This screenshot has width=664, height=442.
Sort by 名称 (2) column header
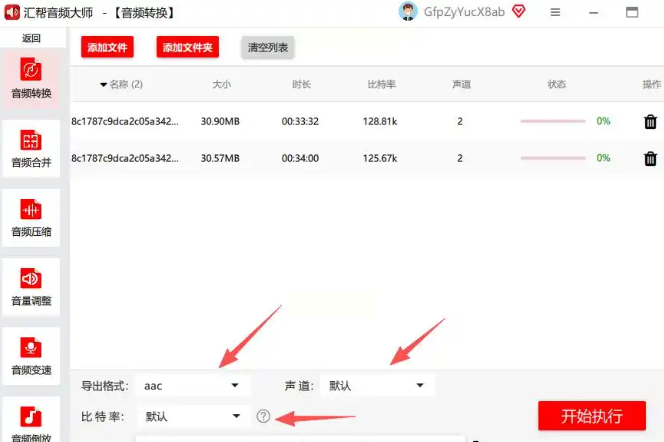click(x=122, y=84)
